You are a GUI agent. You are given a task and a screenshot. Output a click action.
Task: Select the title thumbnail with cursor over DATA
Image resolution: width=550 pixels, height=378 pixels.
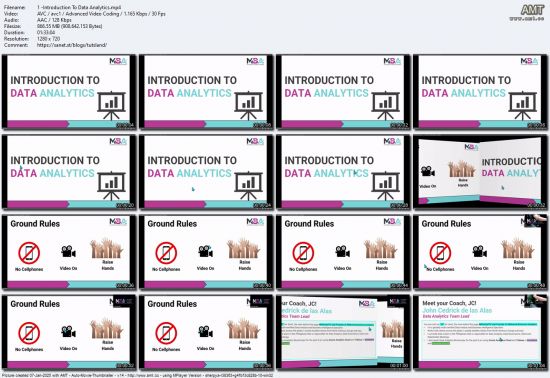click(69, 172)
